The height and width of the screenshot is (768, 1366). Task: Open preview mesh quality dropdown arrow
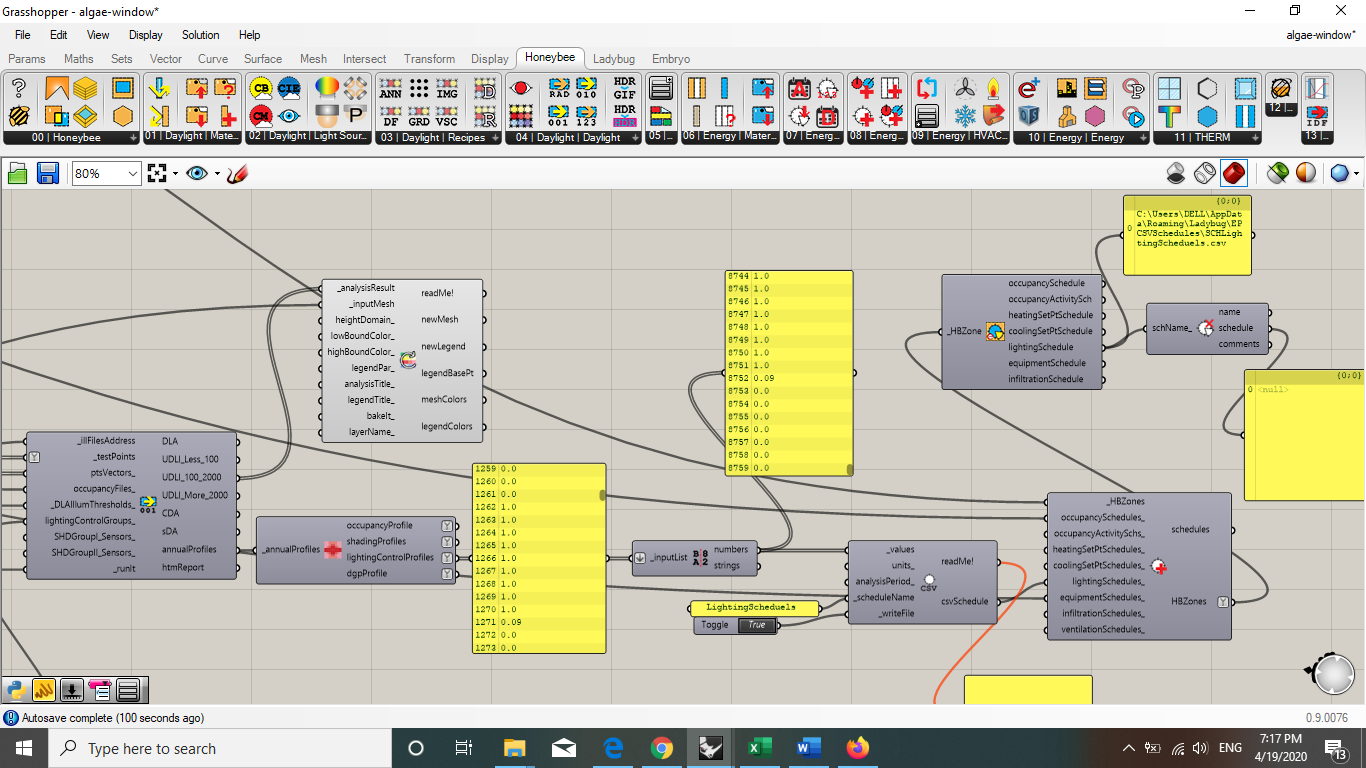coord(1356,173)
